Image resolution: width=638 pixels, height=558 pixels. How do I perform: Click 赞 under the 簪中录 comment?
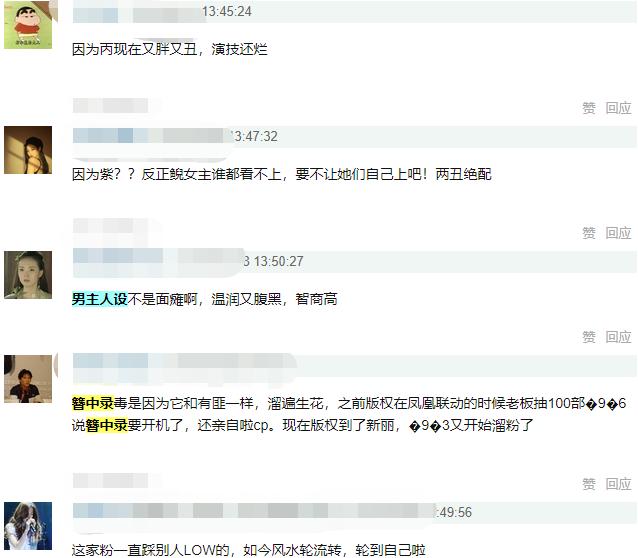click(588, 484)
